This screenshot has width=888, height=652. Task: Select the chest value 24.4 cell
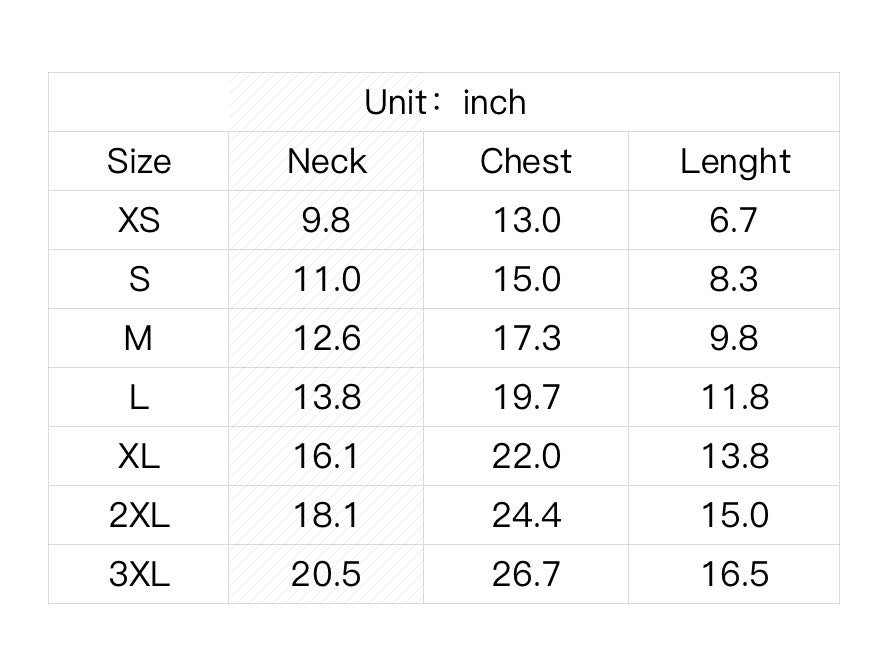[x=526, y=515]
